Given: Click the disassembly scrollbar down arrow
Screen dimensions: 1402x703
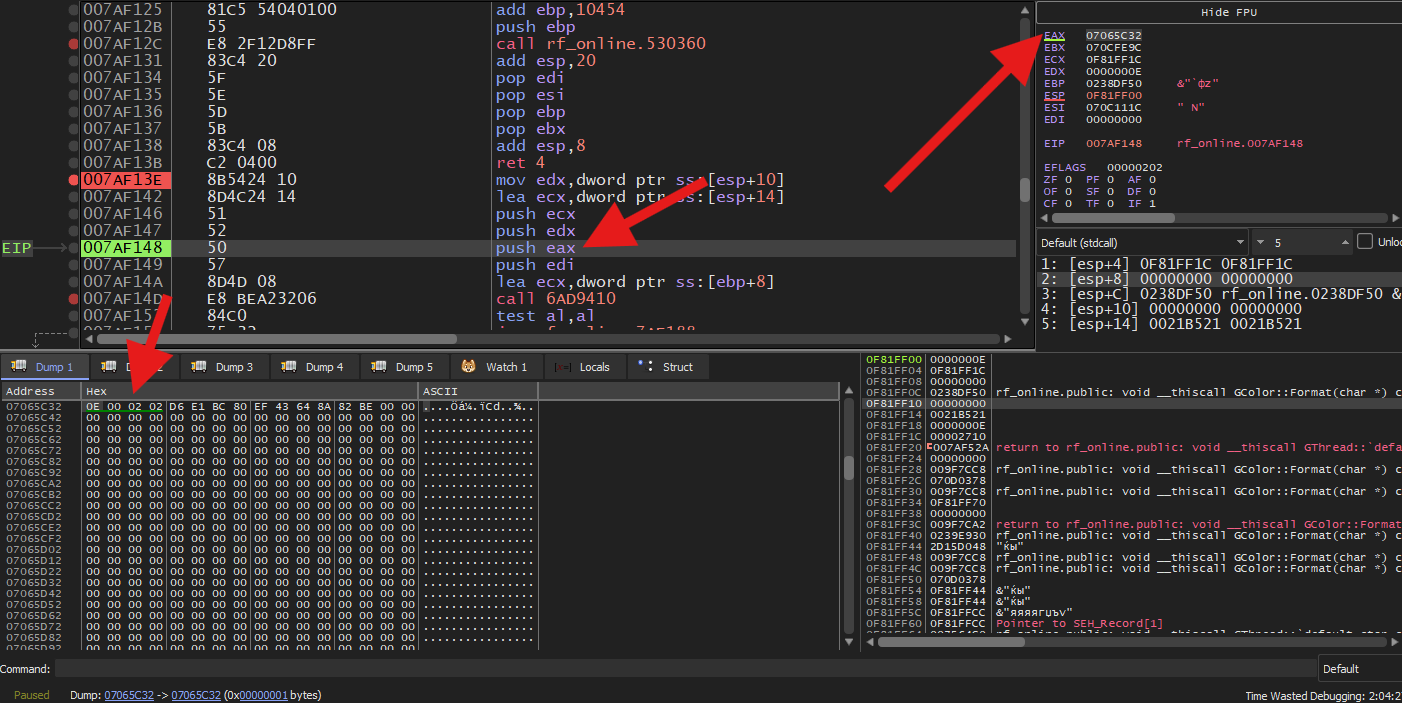Looking at the screenshot, I should 1024,323.
